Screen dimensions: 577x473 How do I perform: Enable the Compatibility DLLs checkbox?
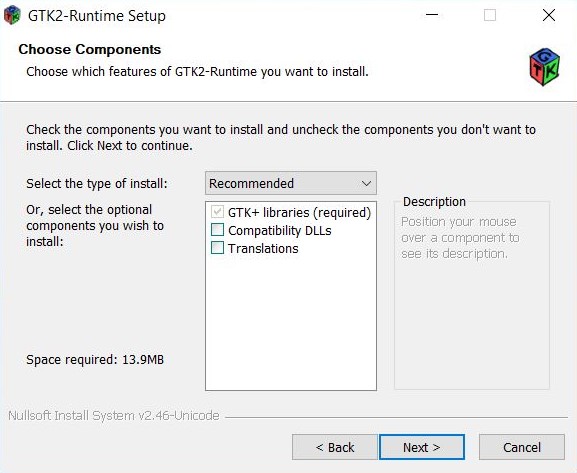pos(217,230)
